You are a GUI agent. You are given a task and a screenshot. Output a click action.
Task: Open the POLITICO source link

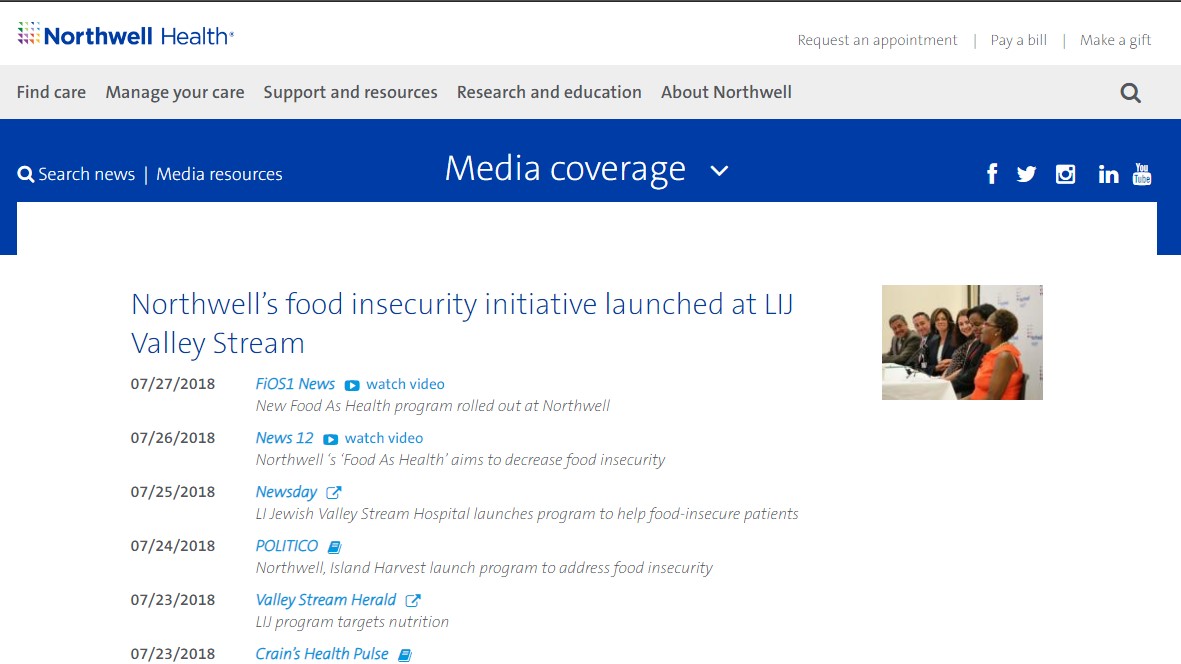point(287,546)
